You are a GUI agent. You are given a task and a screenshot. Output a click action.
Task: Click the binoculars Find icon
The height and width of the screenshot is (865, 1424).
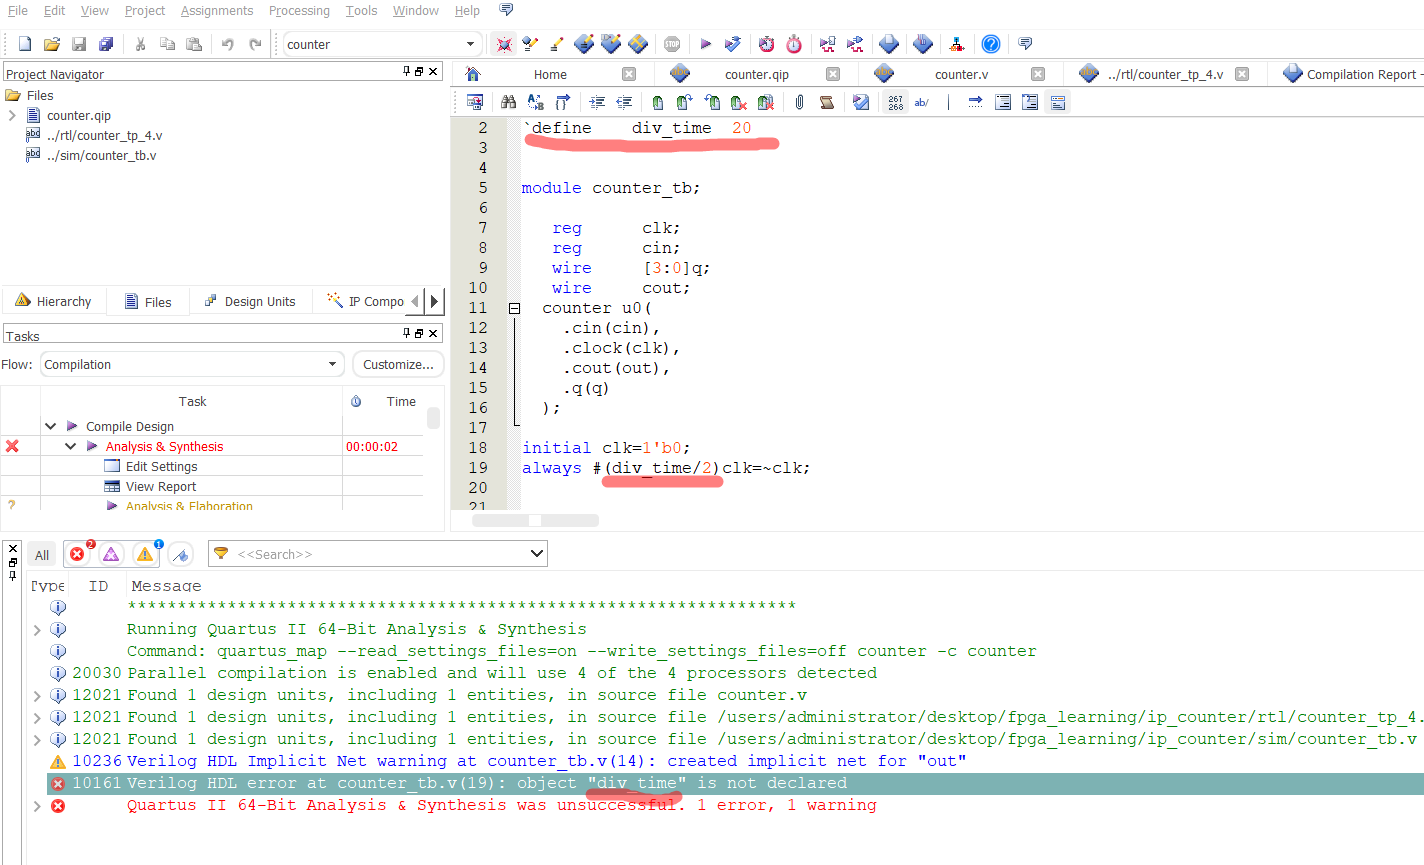click(509, 102)
